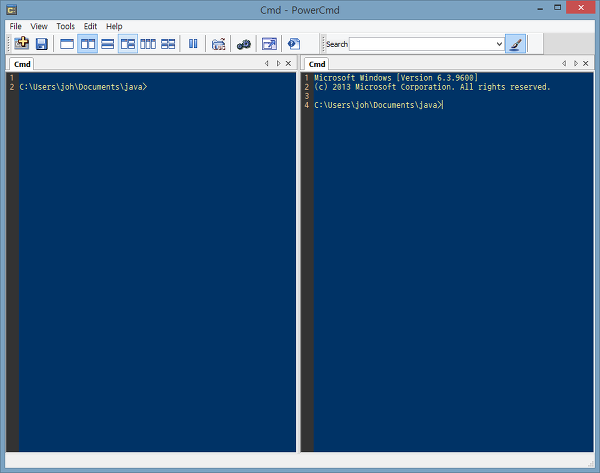Open the folder bookmarks icon
This screenshot has width=600, height=473.
218,44
